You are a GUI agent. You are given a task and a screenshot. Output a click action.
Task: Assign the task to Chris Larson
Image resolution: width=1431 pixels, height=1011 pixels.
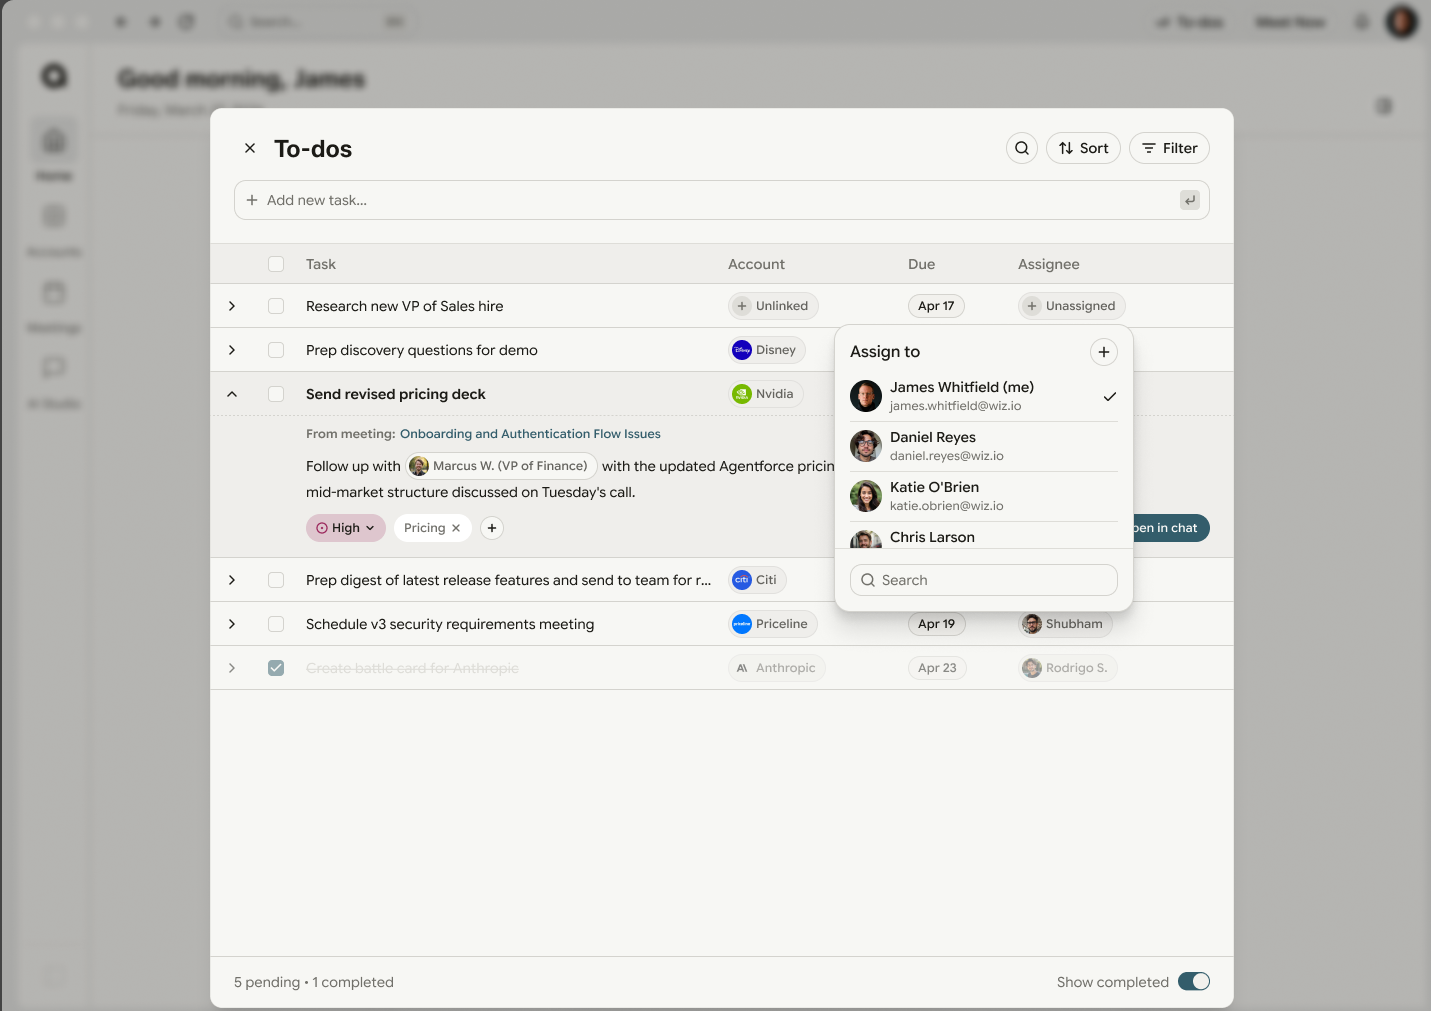[984, 537]
